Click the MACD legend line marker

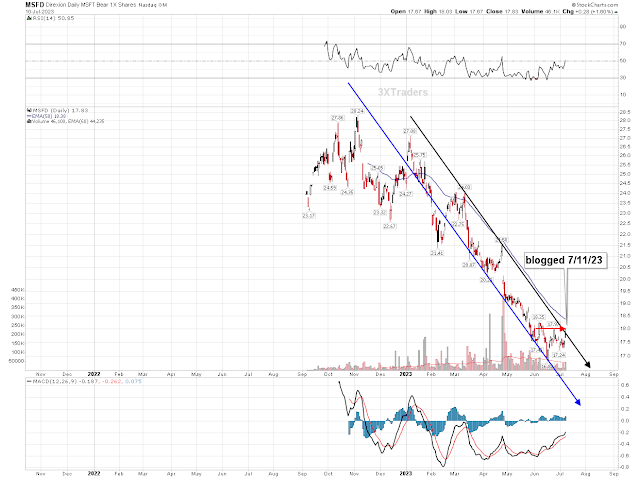click(29, 382)
